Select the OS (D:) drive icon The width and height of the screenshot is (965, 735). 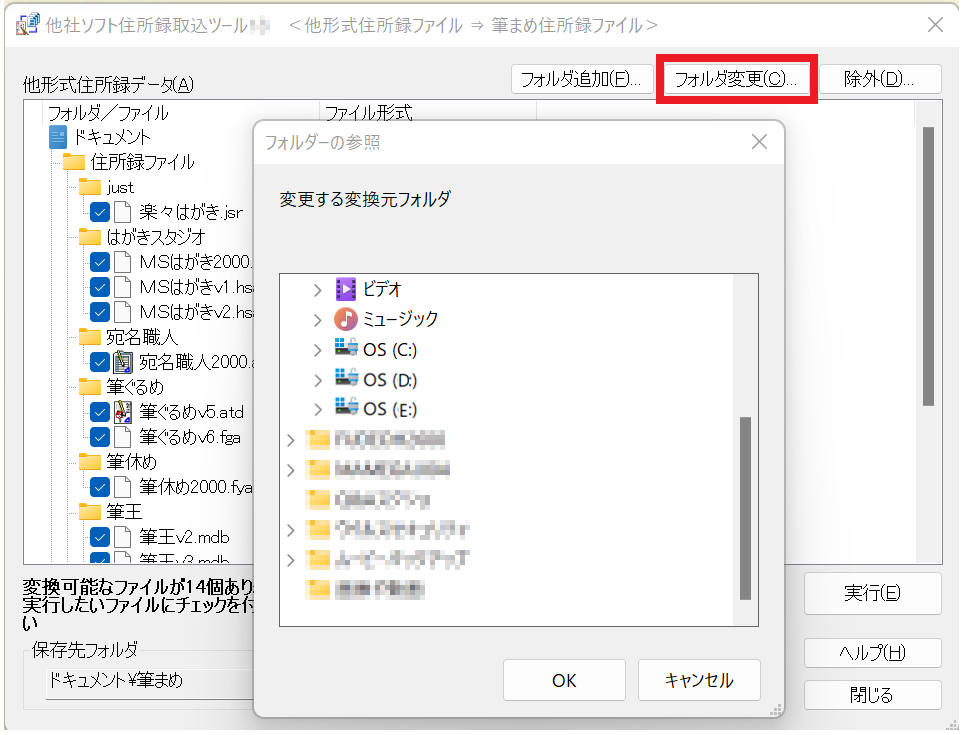(x=346, y=378)
